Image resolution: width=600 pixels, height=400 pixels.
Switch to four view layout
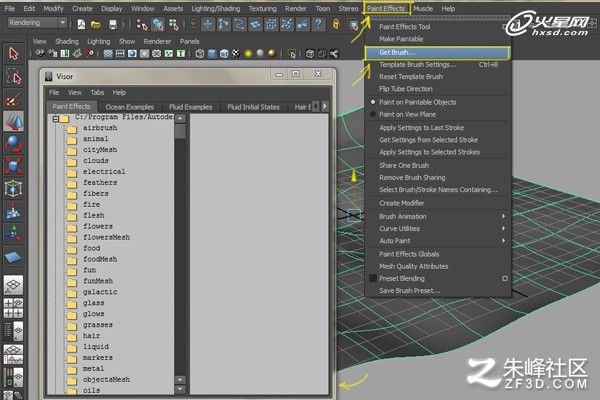[x=13, y=309]
